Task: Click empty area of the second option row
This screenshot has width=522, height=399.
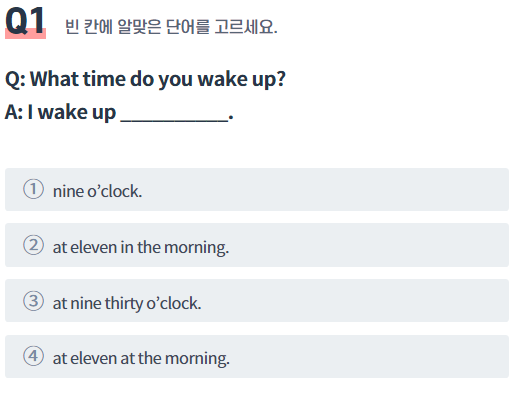Action: (367, 245)
